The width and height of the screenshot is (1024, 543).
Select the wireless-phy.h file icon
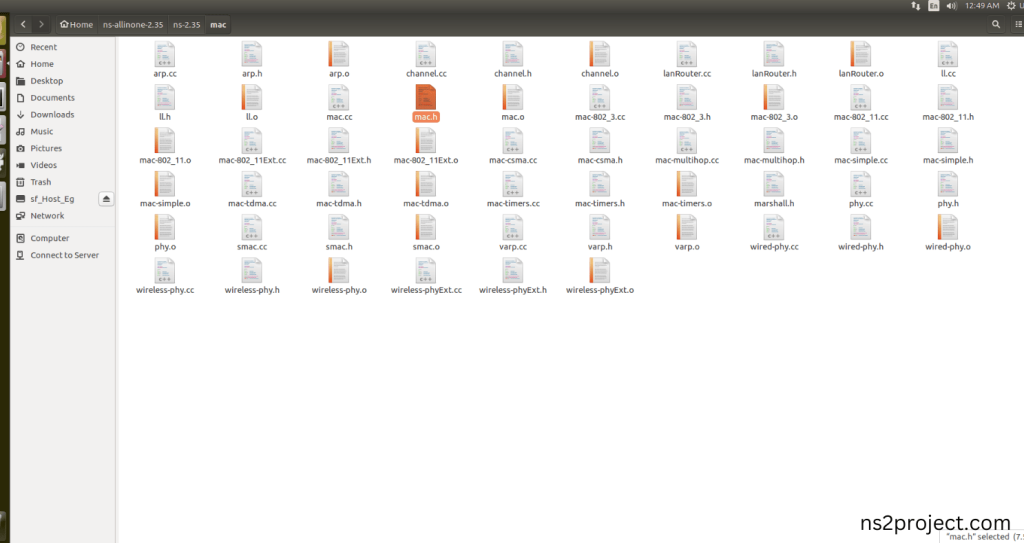[x=251, y=271]
